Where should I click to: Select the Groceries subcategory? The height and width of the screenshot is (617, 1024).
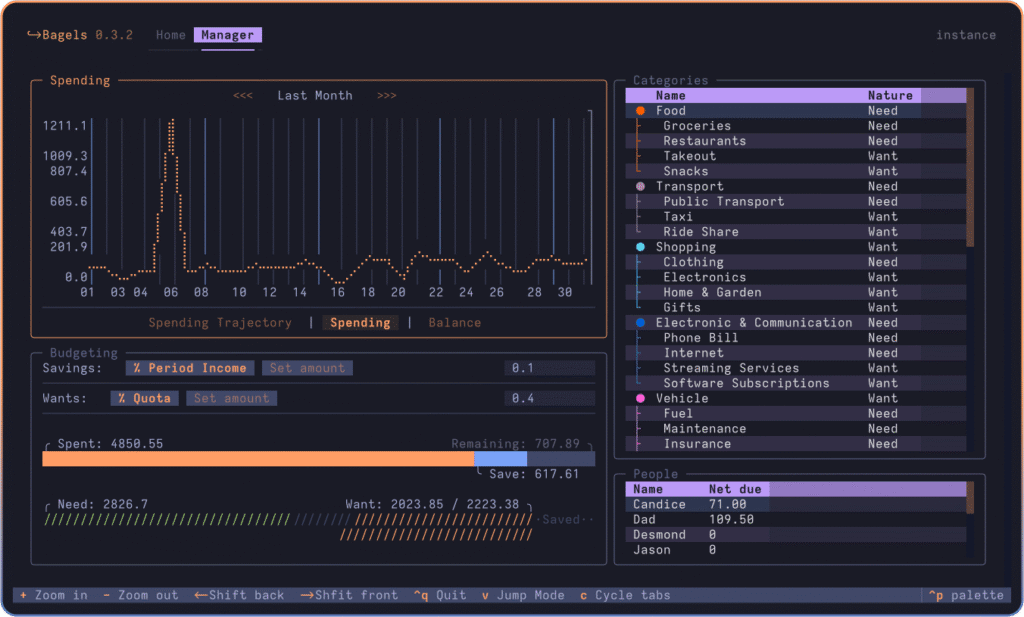coord(795,126)
